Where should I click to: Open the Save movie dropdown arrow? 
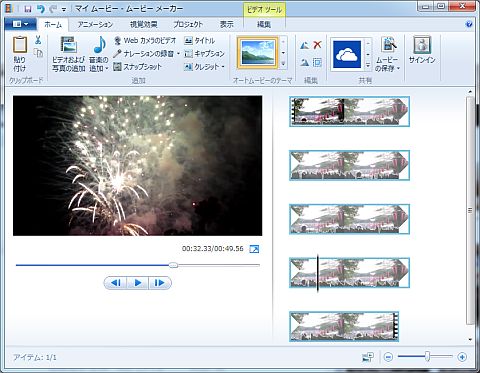tap(398, 69)
